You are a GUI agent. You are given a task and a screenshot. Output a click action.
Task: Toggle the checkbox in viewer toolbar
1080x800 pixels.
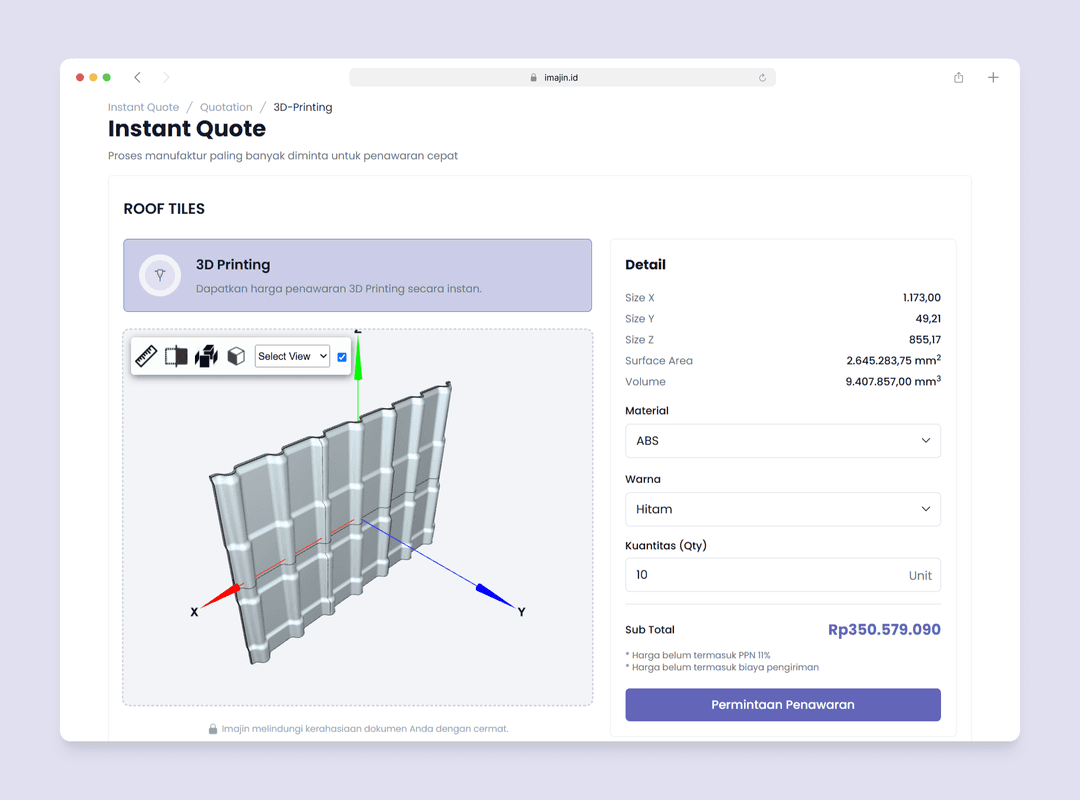pos(342,357)
